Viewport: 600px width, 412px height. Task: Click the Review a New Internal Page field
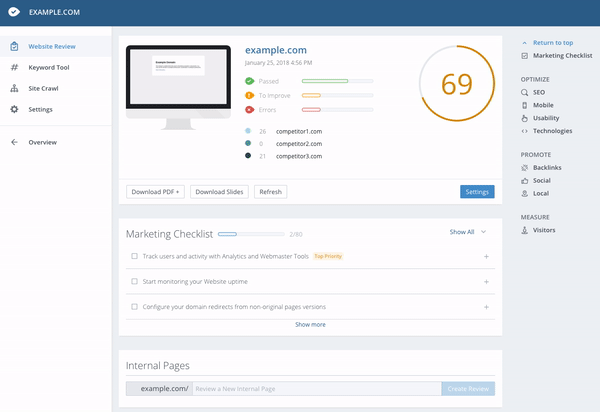pos(316,388)
